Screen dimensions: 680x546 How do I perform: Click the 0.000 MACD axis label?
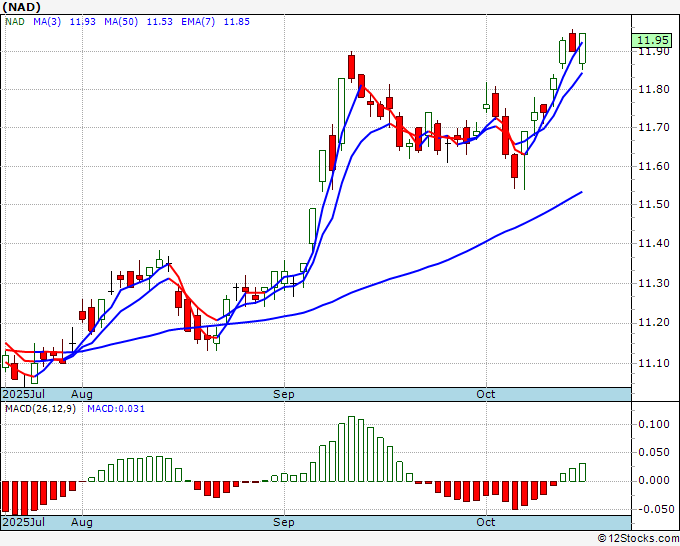coord(654,481)
